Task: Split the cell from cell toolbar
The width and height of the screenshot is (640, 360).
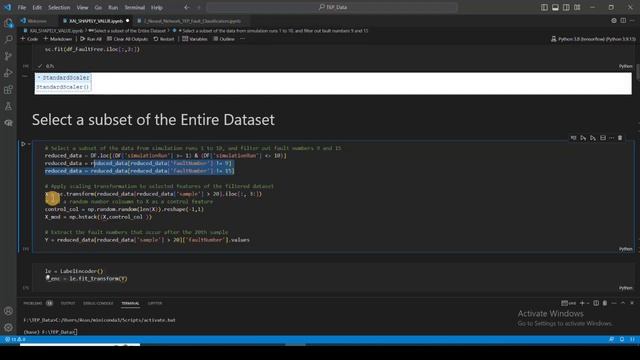Action: coord(602,138)
